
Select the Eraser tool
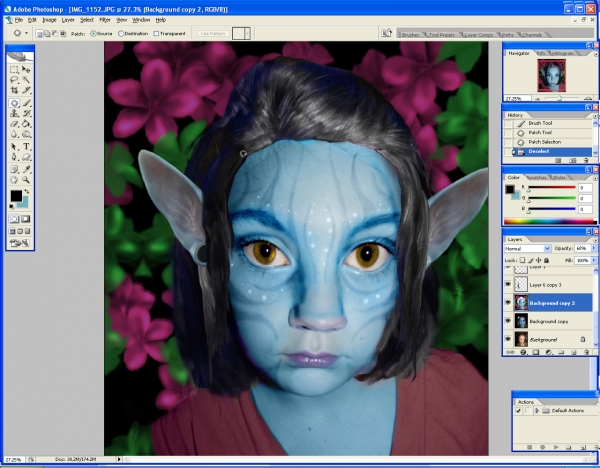click(14, 124)
